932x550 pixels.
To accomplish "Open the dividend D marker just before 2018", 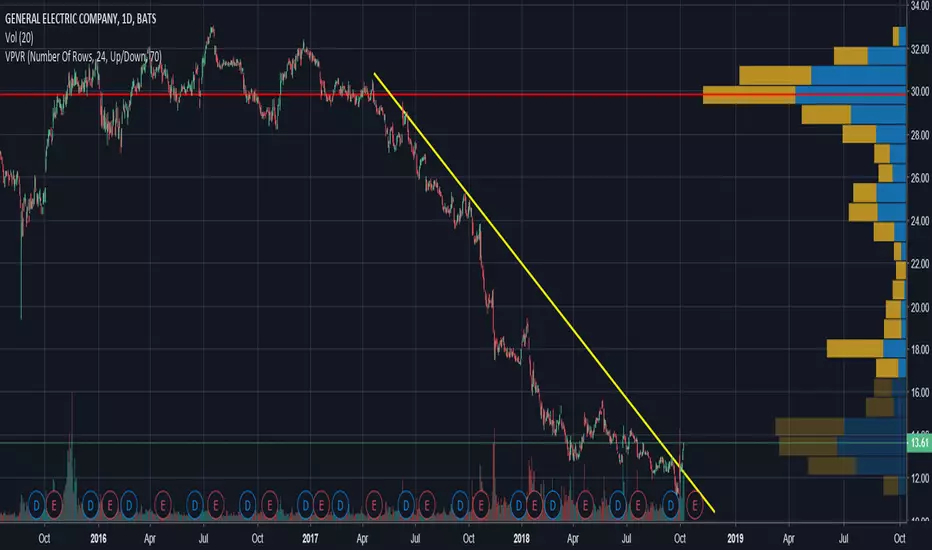I will point(518,506).
